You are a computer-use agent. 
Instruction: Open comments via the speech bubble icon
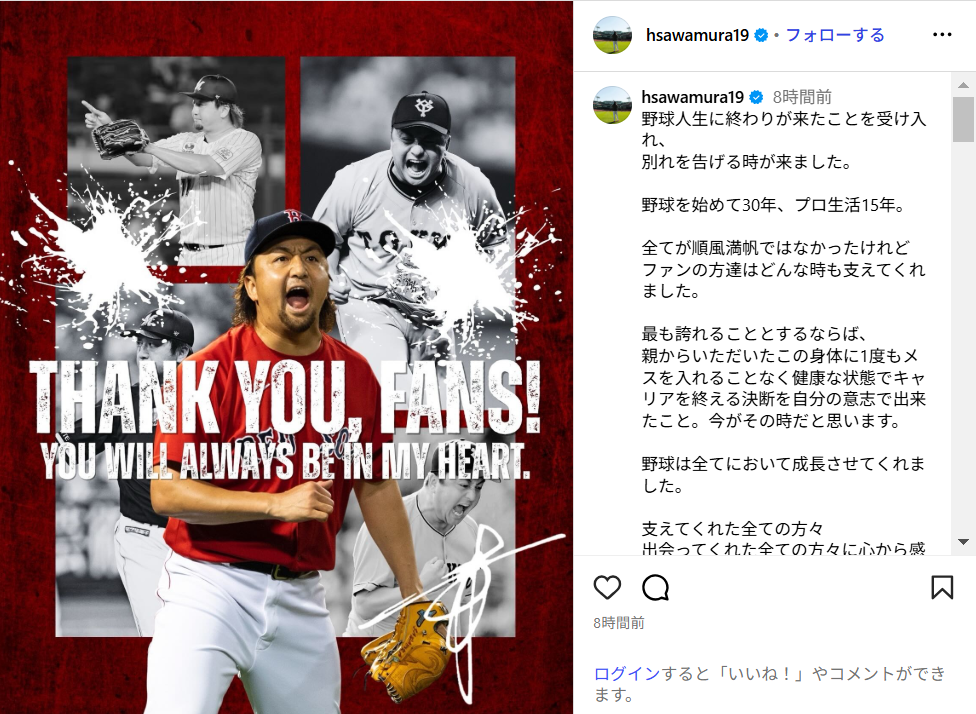click(x=655, y=587)
